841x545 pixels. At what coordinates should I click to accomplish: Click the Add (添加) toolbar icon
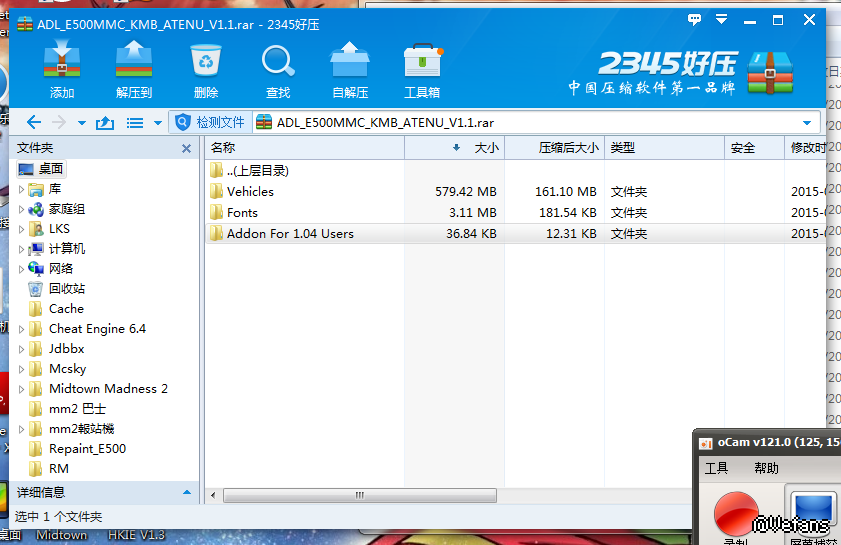pyautogui.click(x=62, y=58)
